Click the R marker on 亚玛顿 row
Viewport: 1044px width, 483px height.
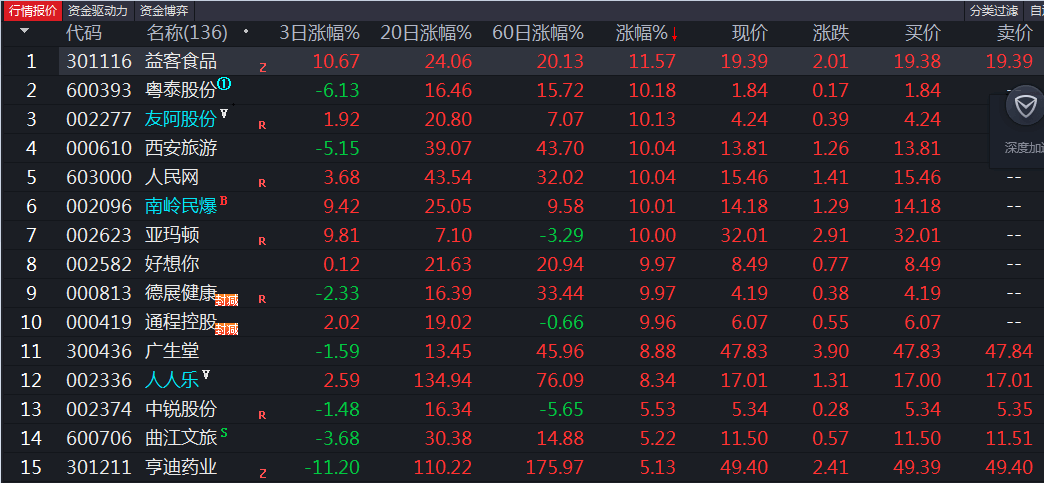(x=262, y=241)
